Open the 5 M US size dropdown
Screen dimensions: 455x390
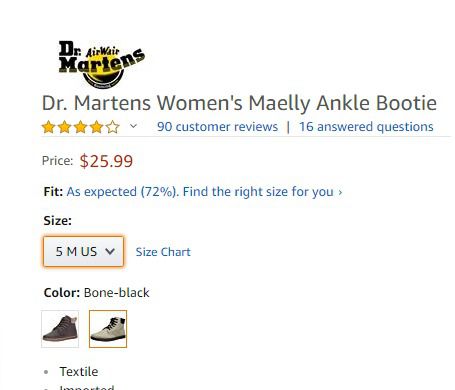(x=83, y=252)
